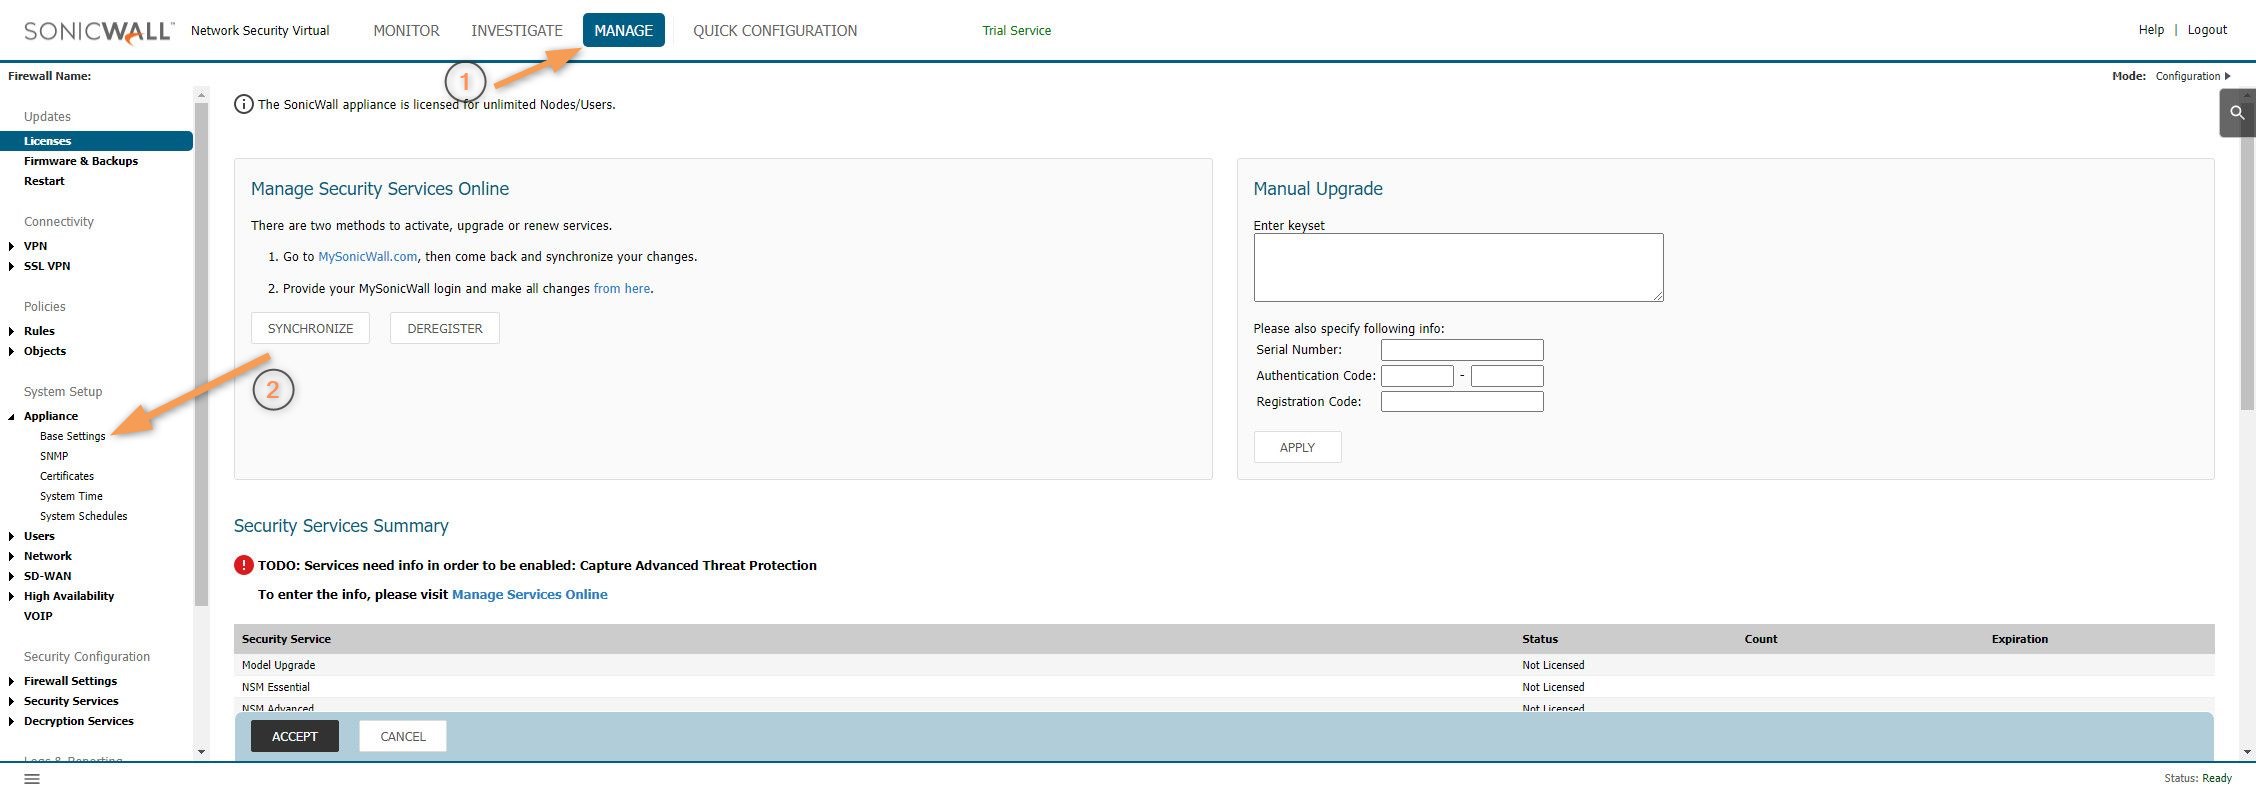This screenshot has width=2256, height=793.
Task: Switch to the MONITOR tab
Action: click(406, 31)
